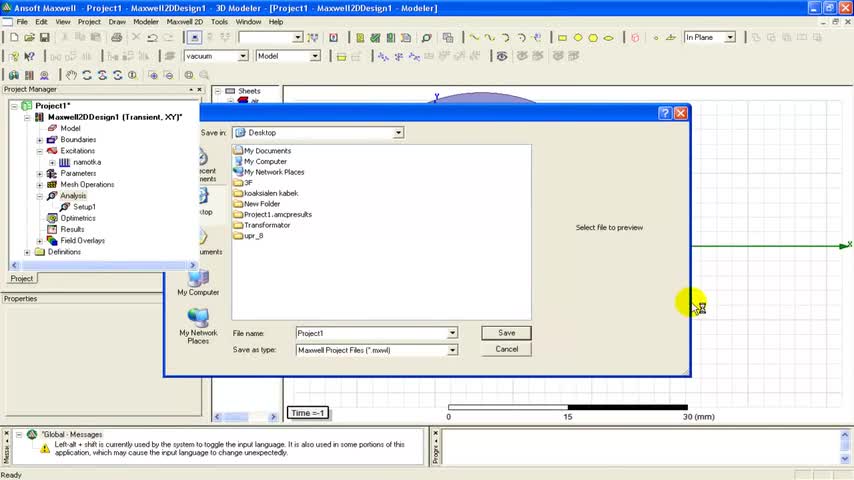Select the Excitations tree item

77,151
